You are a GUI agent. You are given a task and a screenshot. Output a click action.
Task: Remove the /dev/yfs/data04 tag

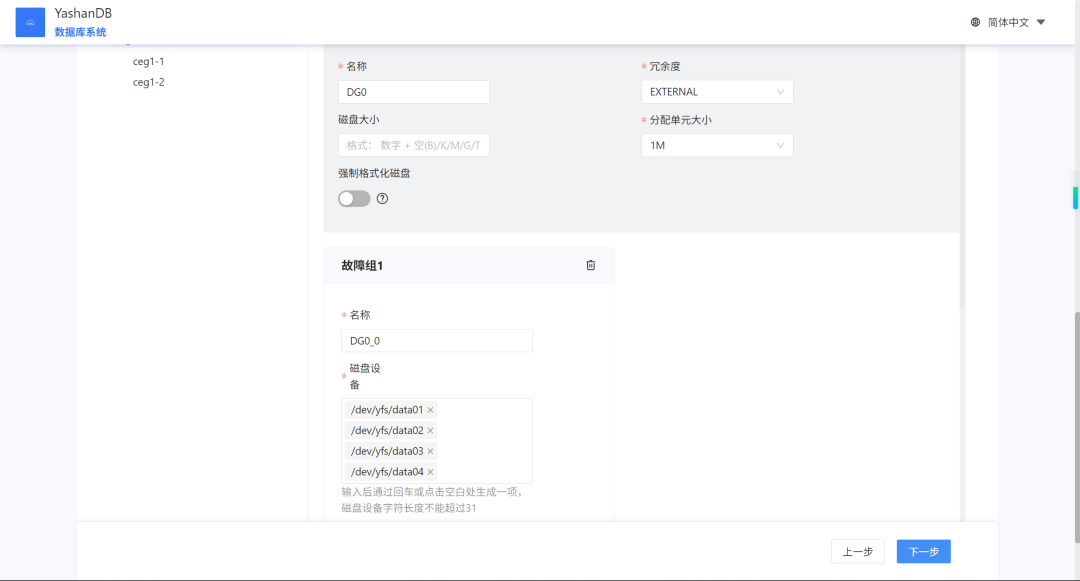point(430,472)
